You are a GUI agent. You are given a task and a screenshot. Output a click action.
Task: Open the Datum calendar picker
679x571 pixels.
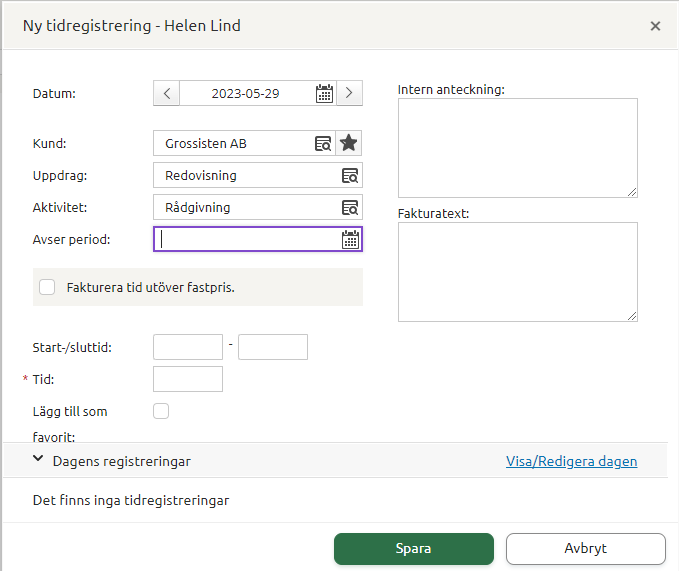pyautogui.click(x=324, y=93)
